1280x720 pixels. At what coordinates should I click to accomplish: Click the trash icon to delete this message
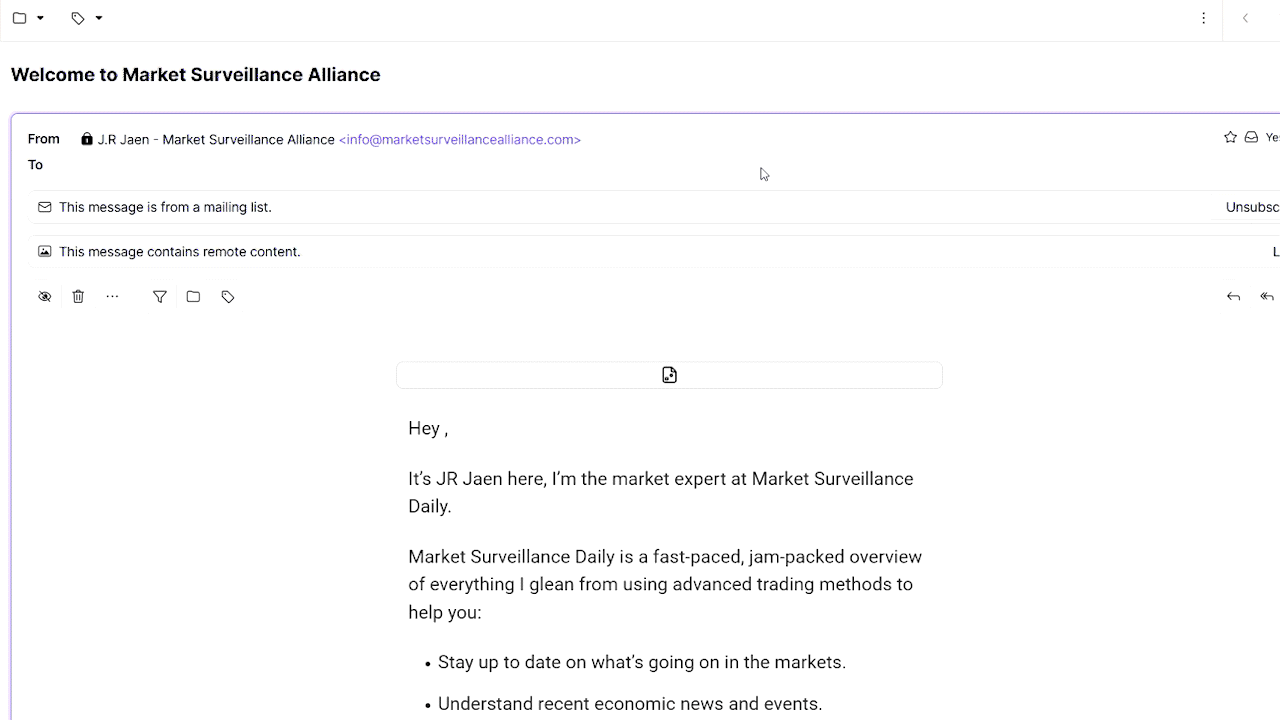pyautogui.click(x=78, y=296)
